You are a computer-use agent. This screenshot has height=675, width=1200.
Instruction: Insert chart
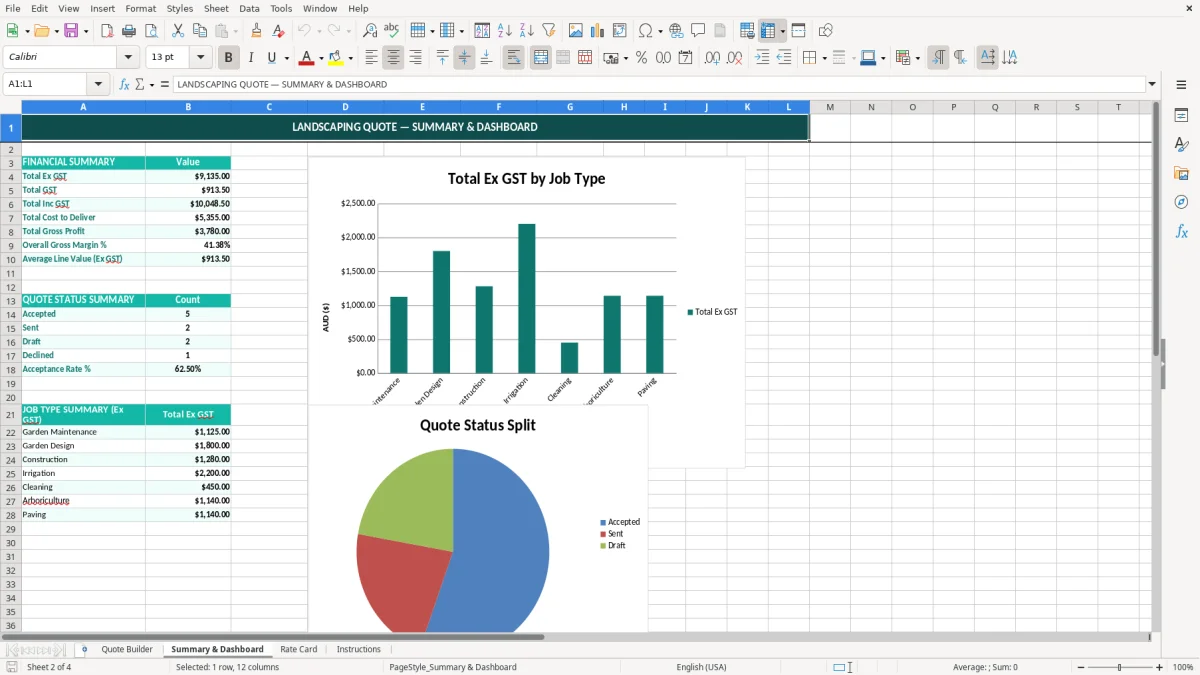click(598, 31)
